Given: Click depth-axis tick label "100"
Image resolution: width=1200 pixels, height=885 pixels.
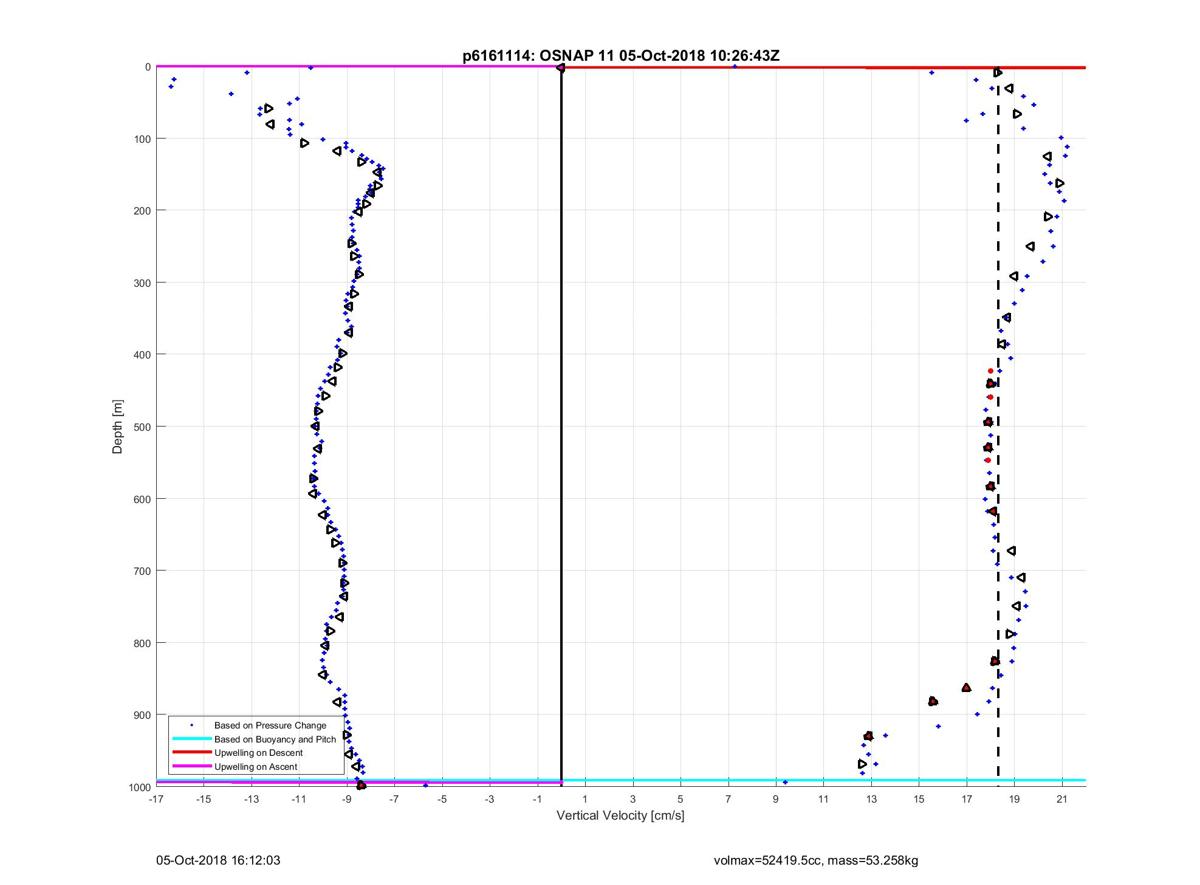Looking at the screenshot, I should click(x=142, y=138).
